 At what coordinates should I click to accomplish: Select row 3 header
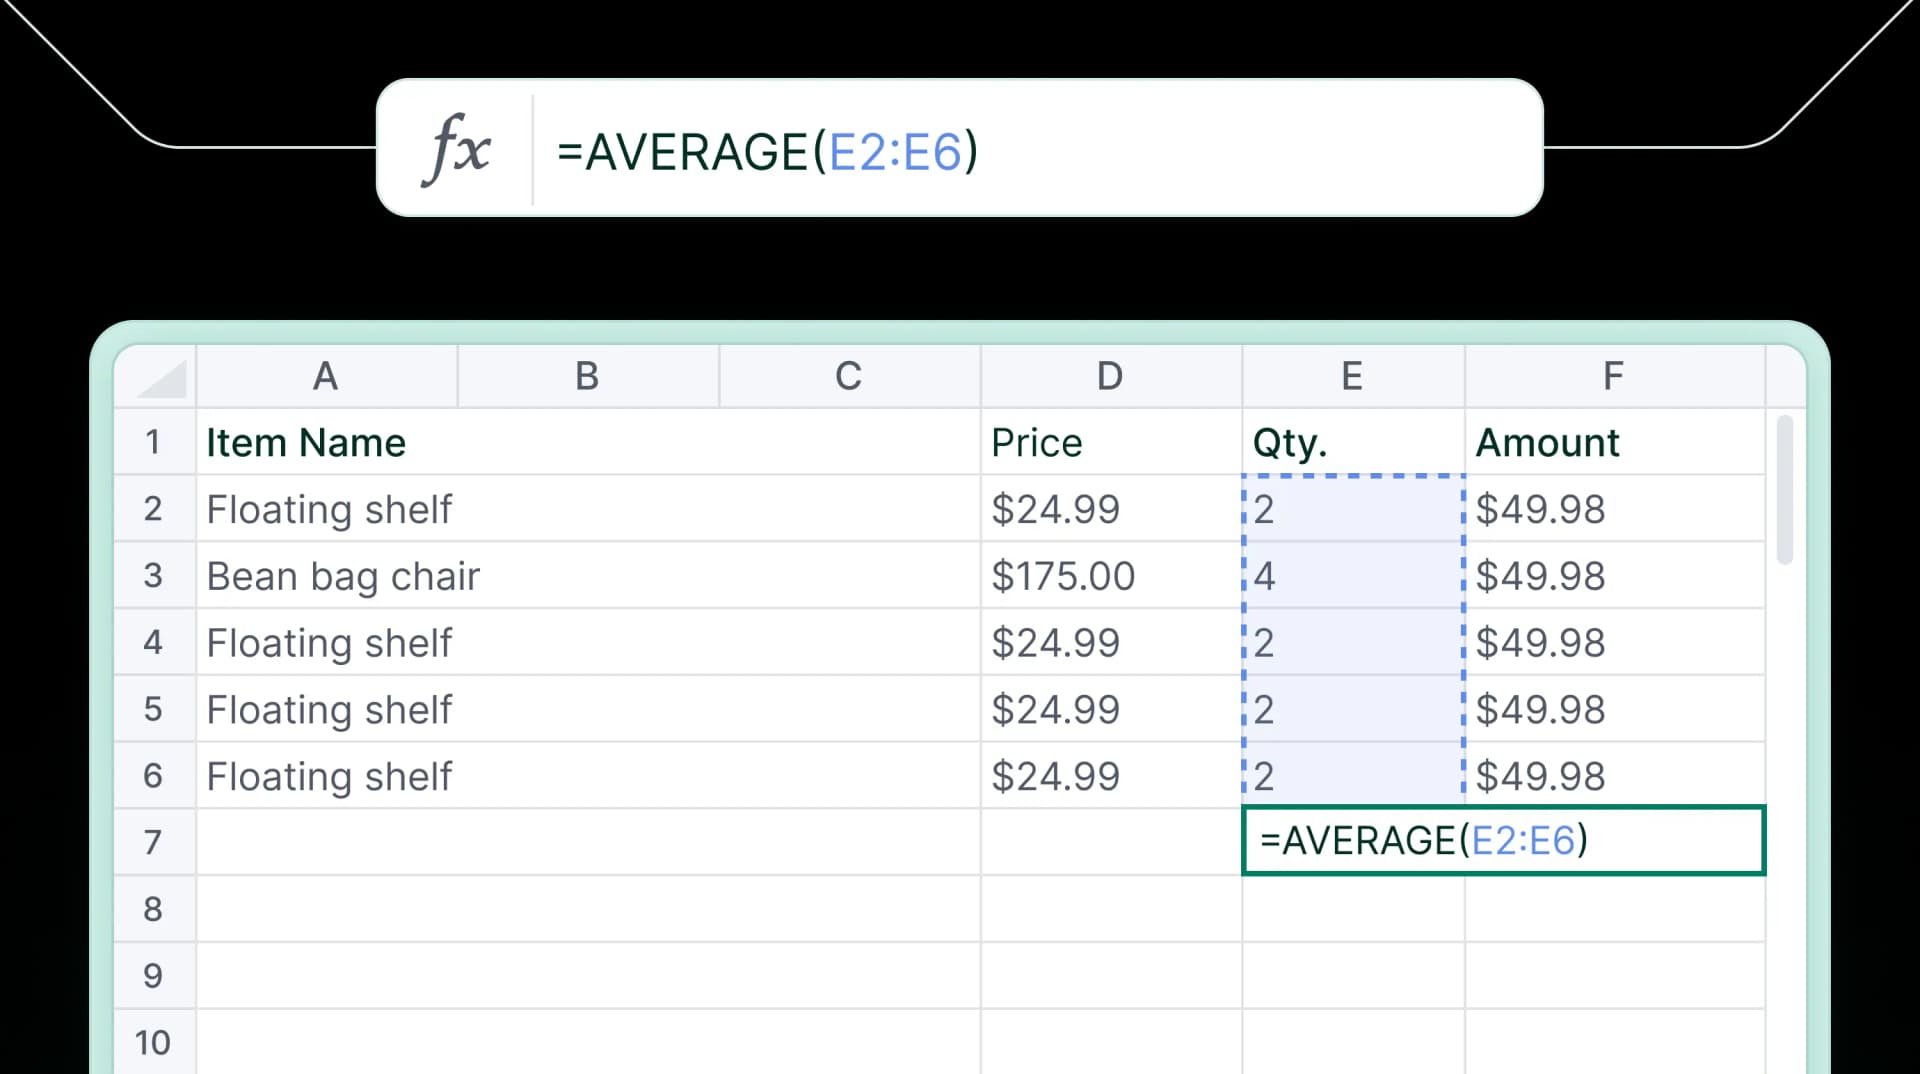pos(154,575)
